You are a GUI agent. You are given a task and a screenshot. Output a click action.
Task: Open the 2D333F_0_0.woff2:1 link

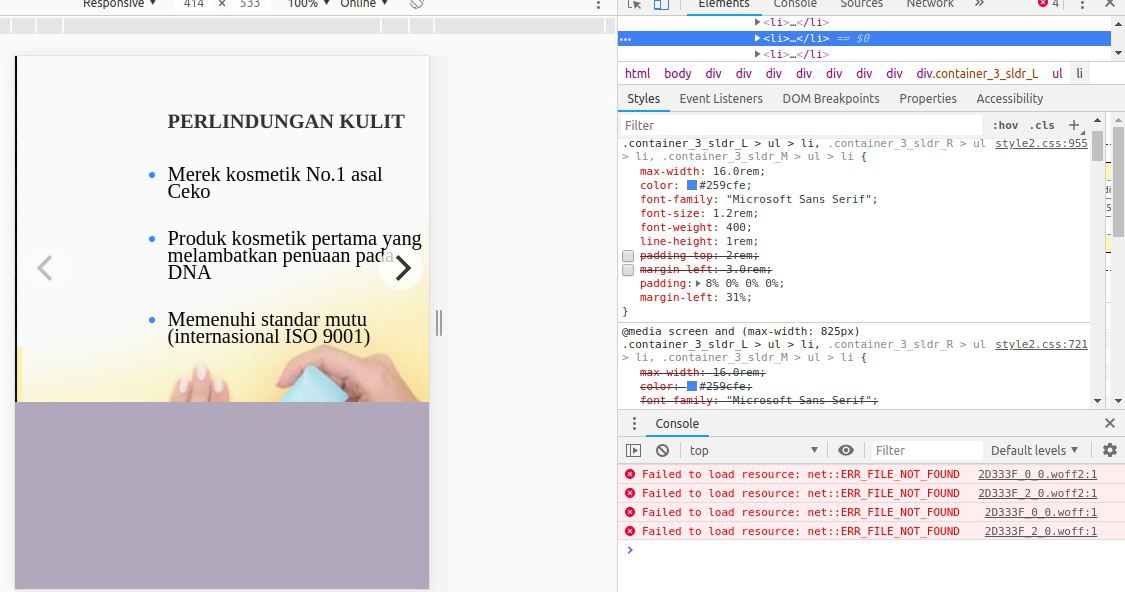point(1037,474)
